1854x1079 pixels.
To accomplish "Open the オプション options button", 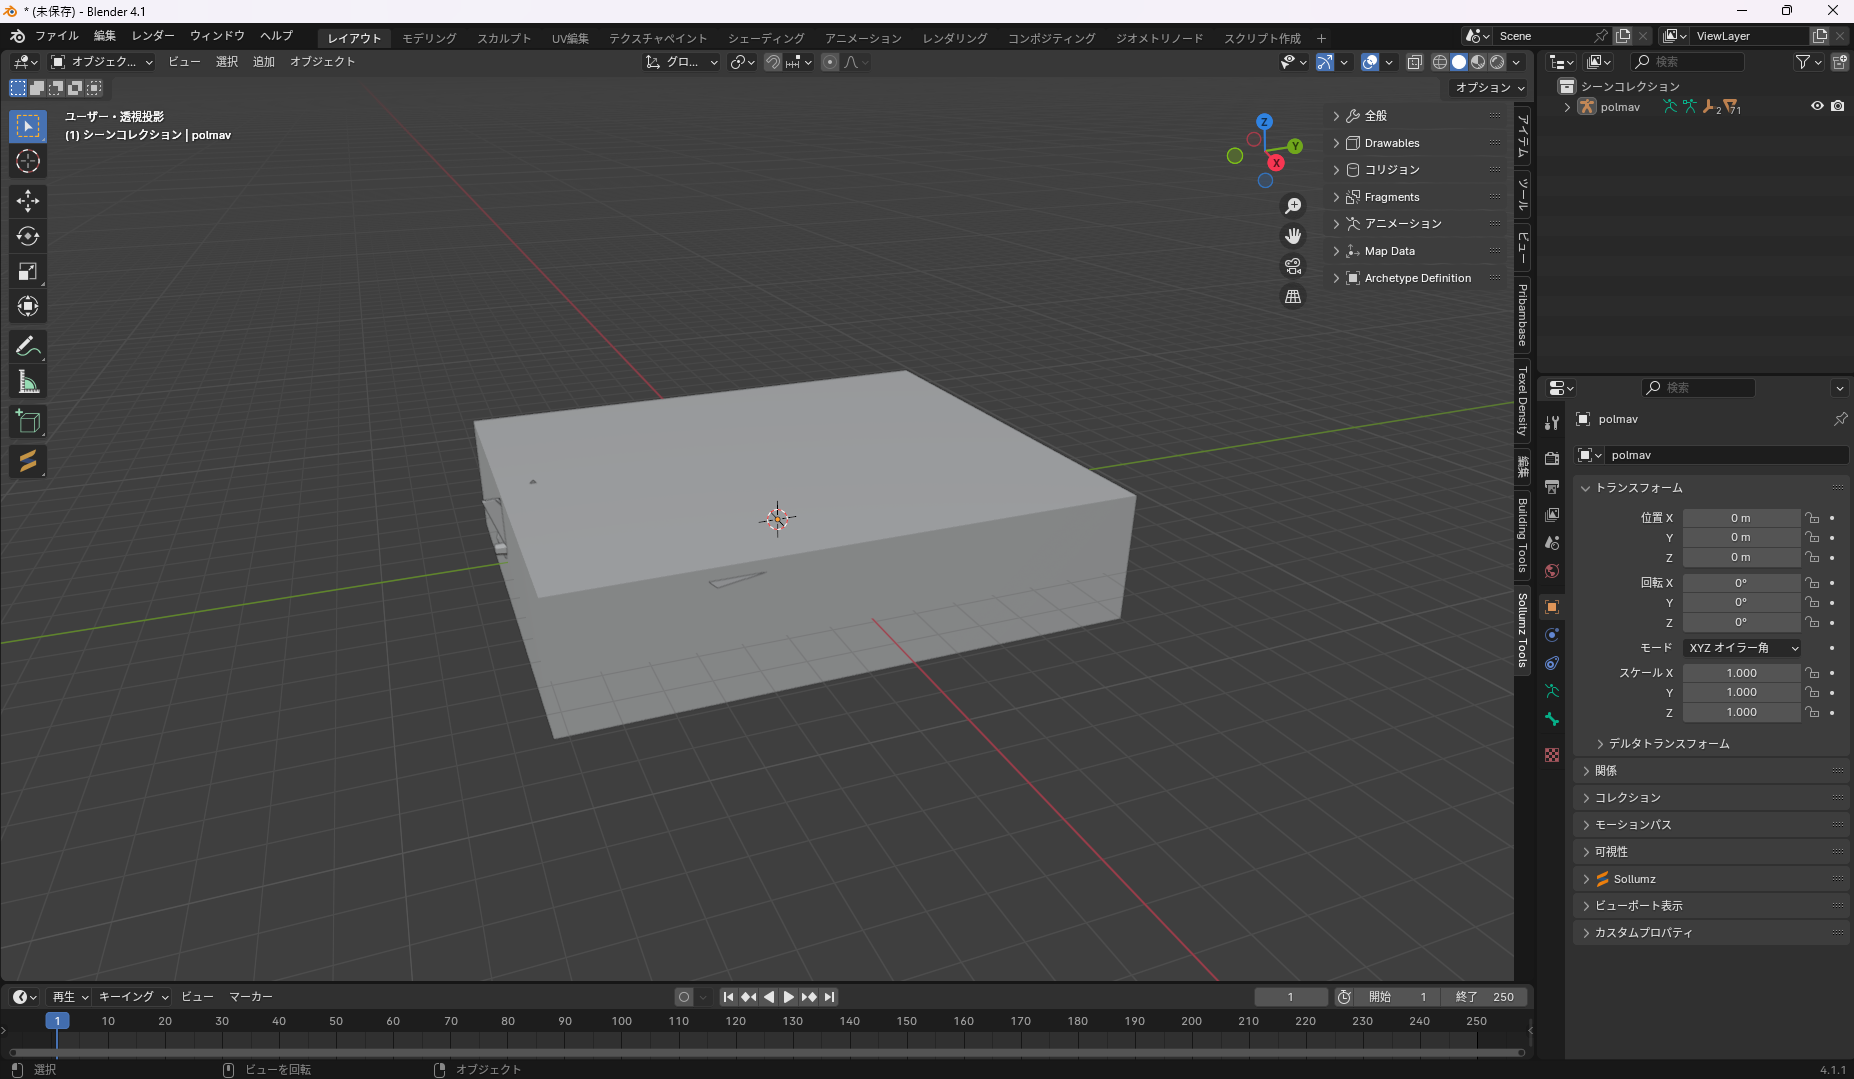I will point(1489,88).
